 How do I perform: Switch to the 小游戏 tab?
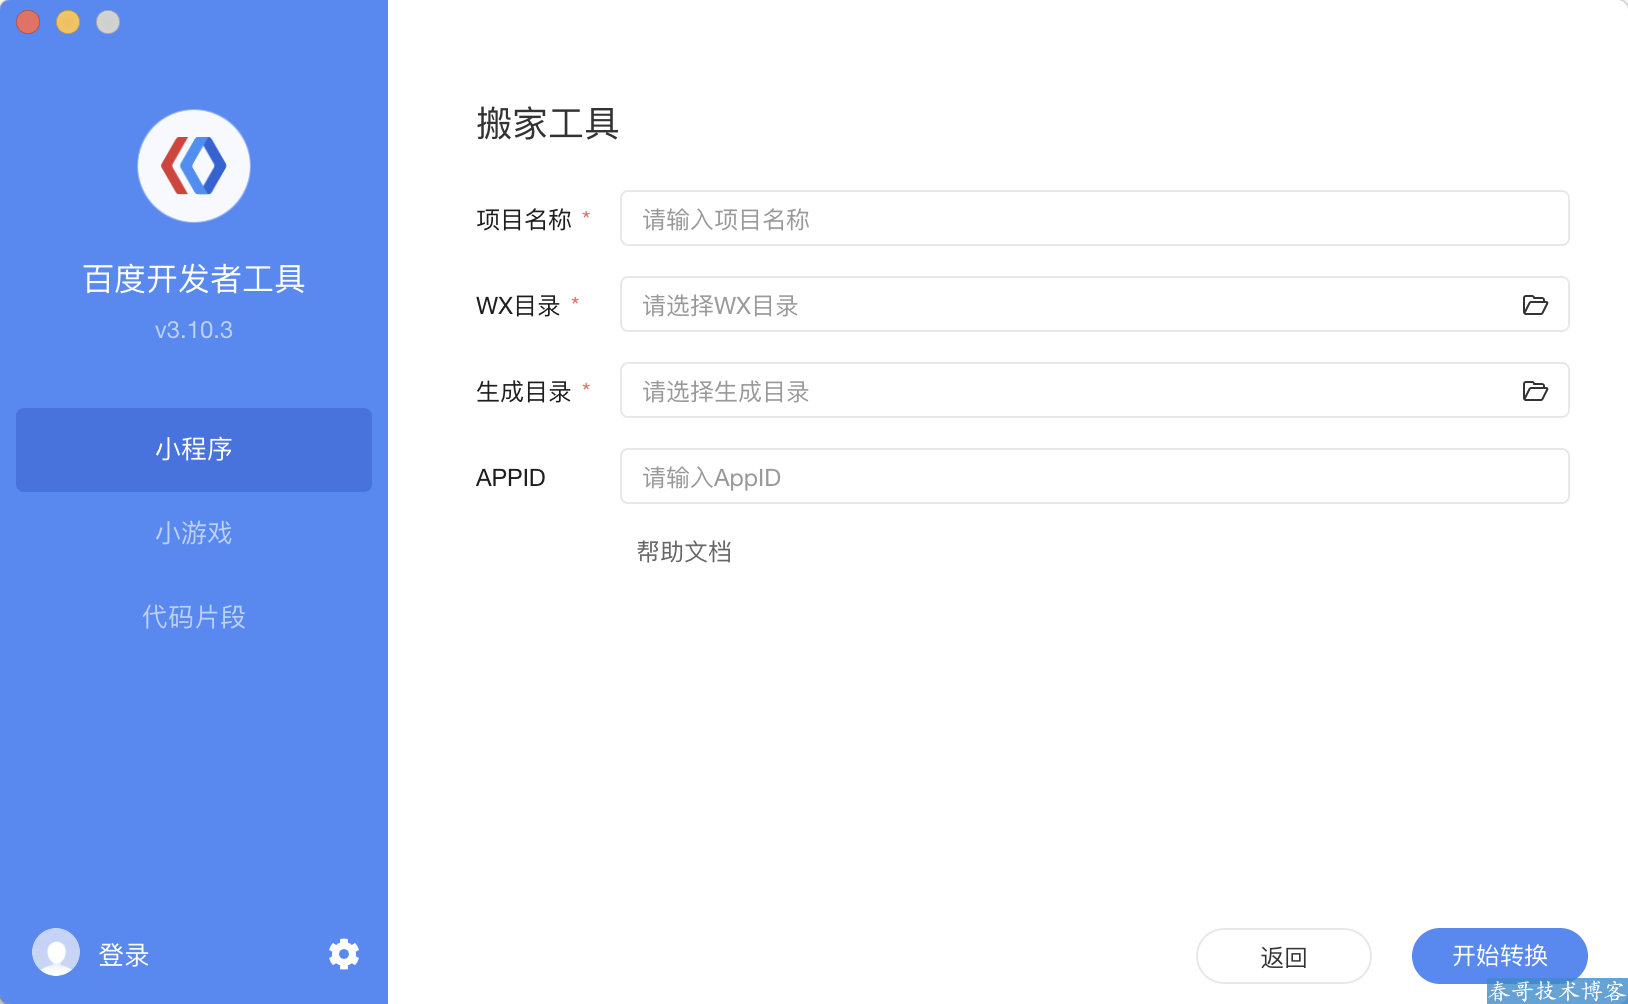pyautogui.click(x=194, y=533)
